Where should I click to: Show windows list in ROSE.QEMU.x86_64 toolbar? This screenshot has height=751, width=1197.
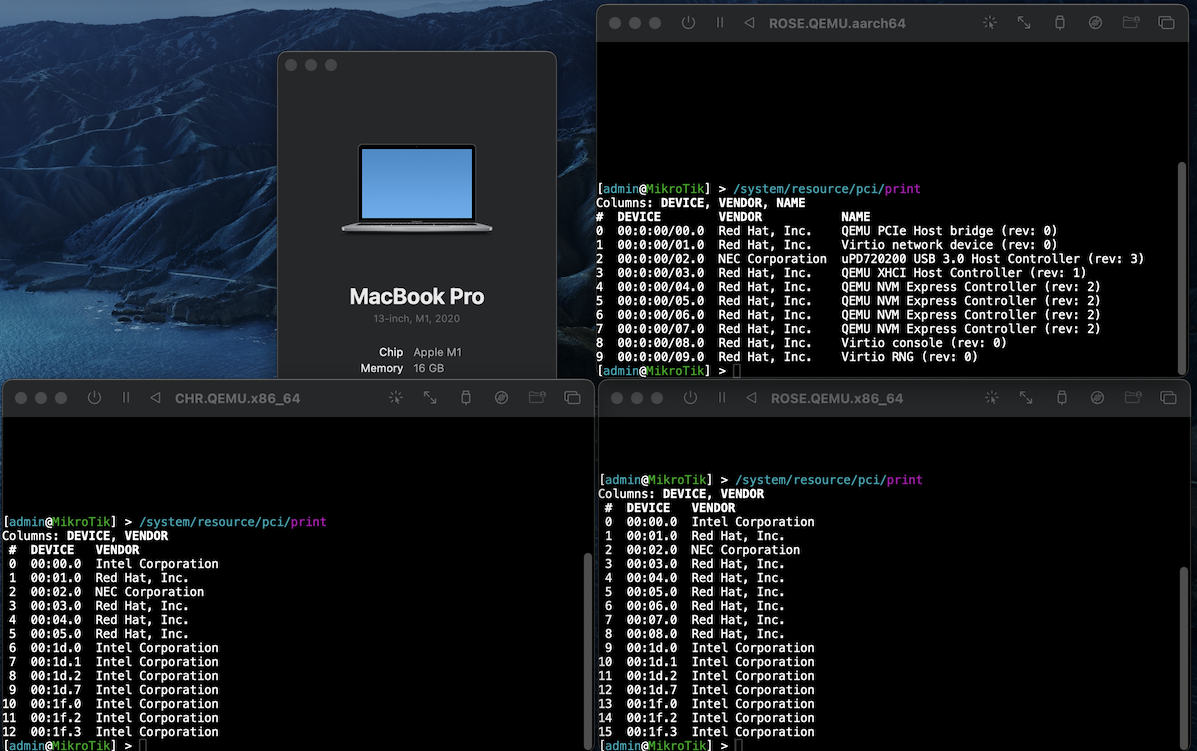click(1168, 398)
